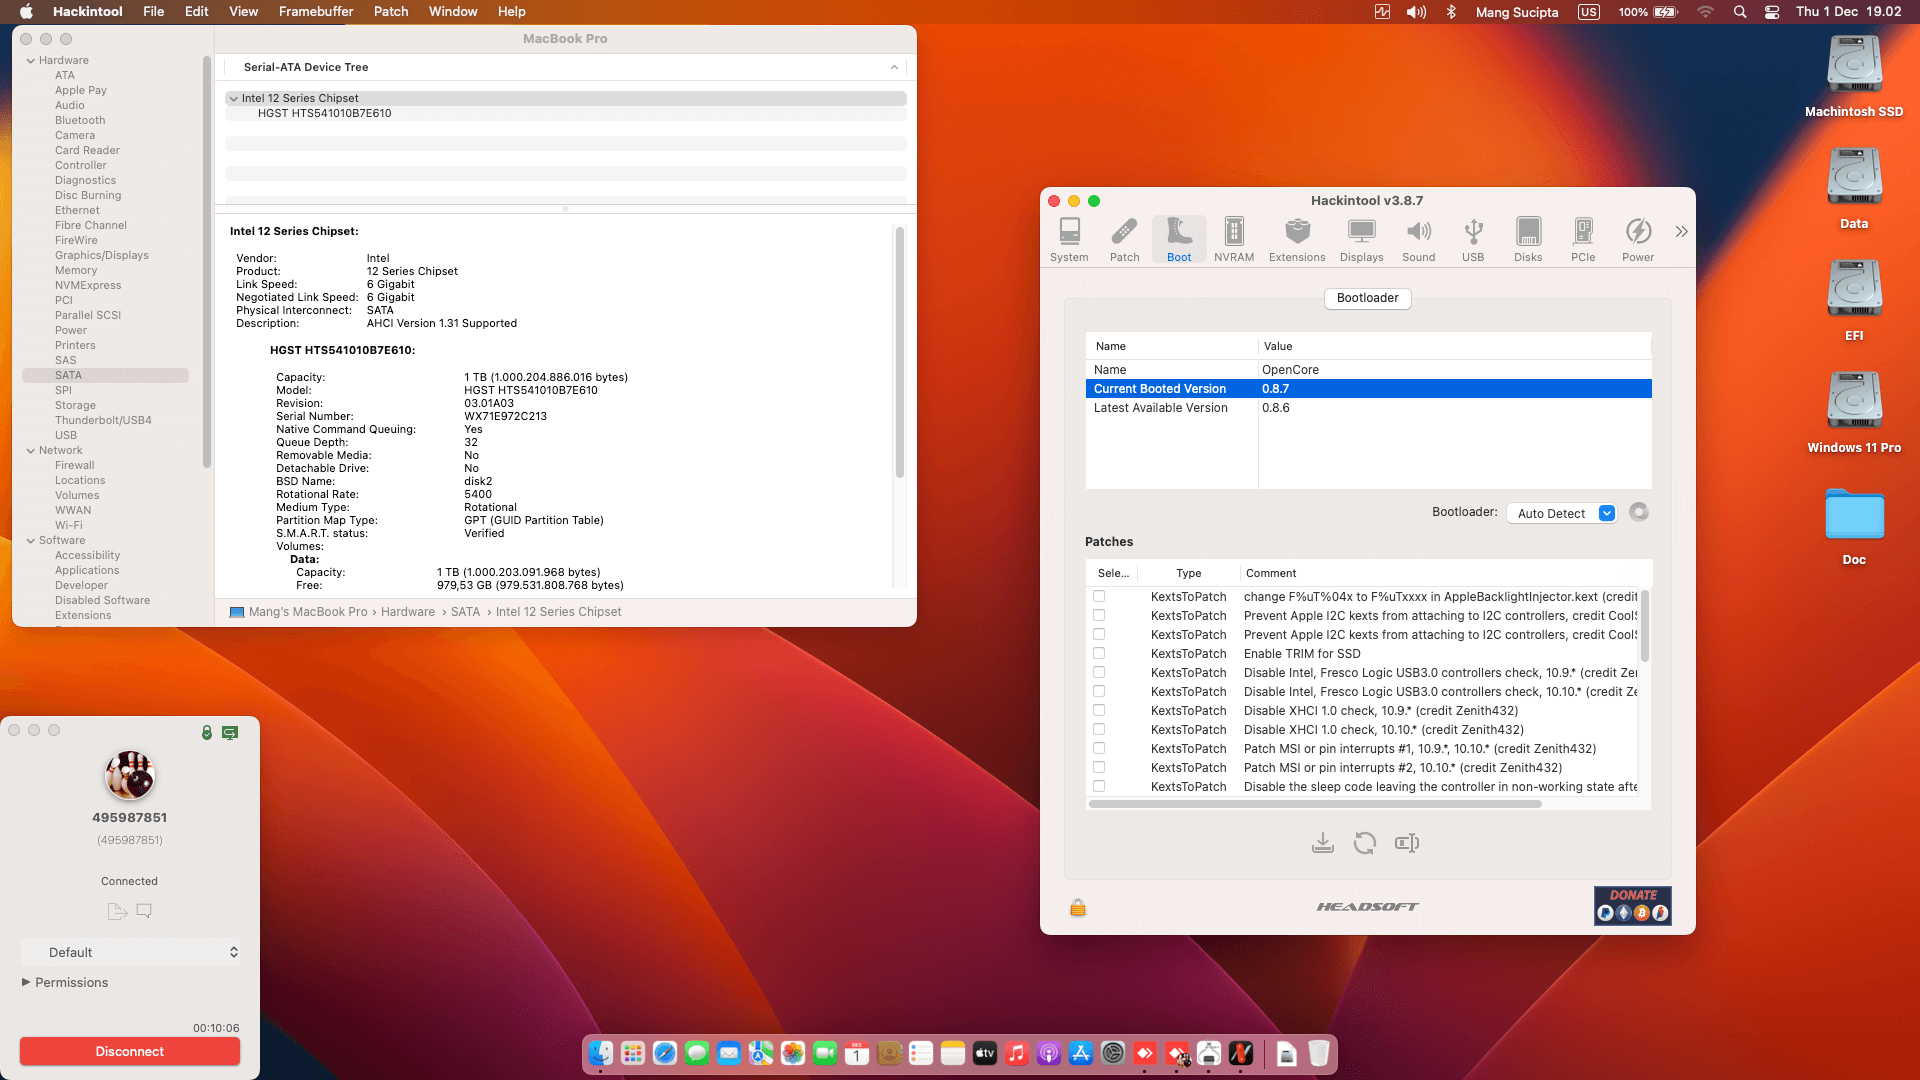Collapse the Intel 12 Series Chipset tree row
Image resolution: width=1920 pixels, height=1080 pixels.
pyautogui.click(x=233, y=98)
